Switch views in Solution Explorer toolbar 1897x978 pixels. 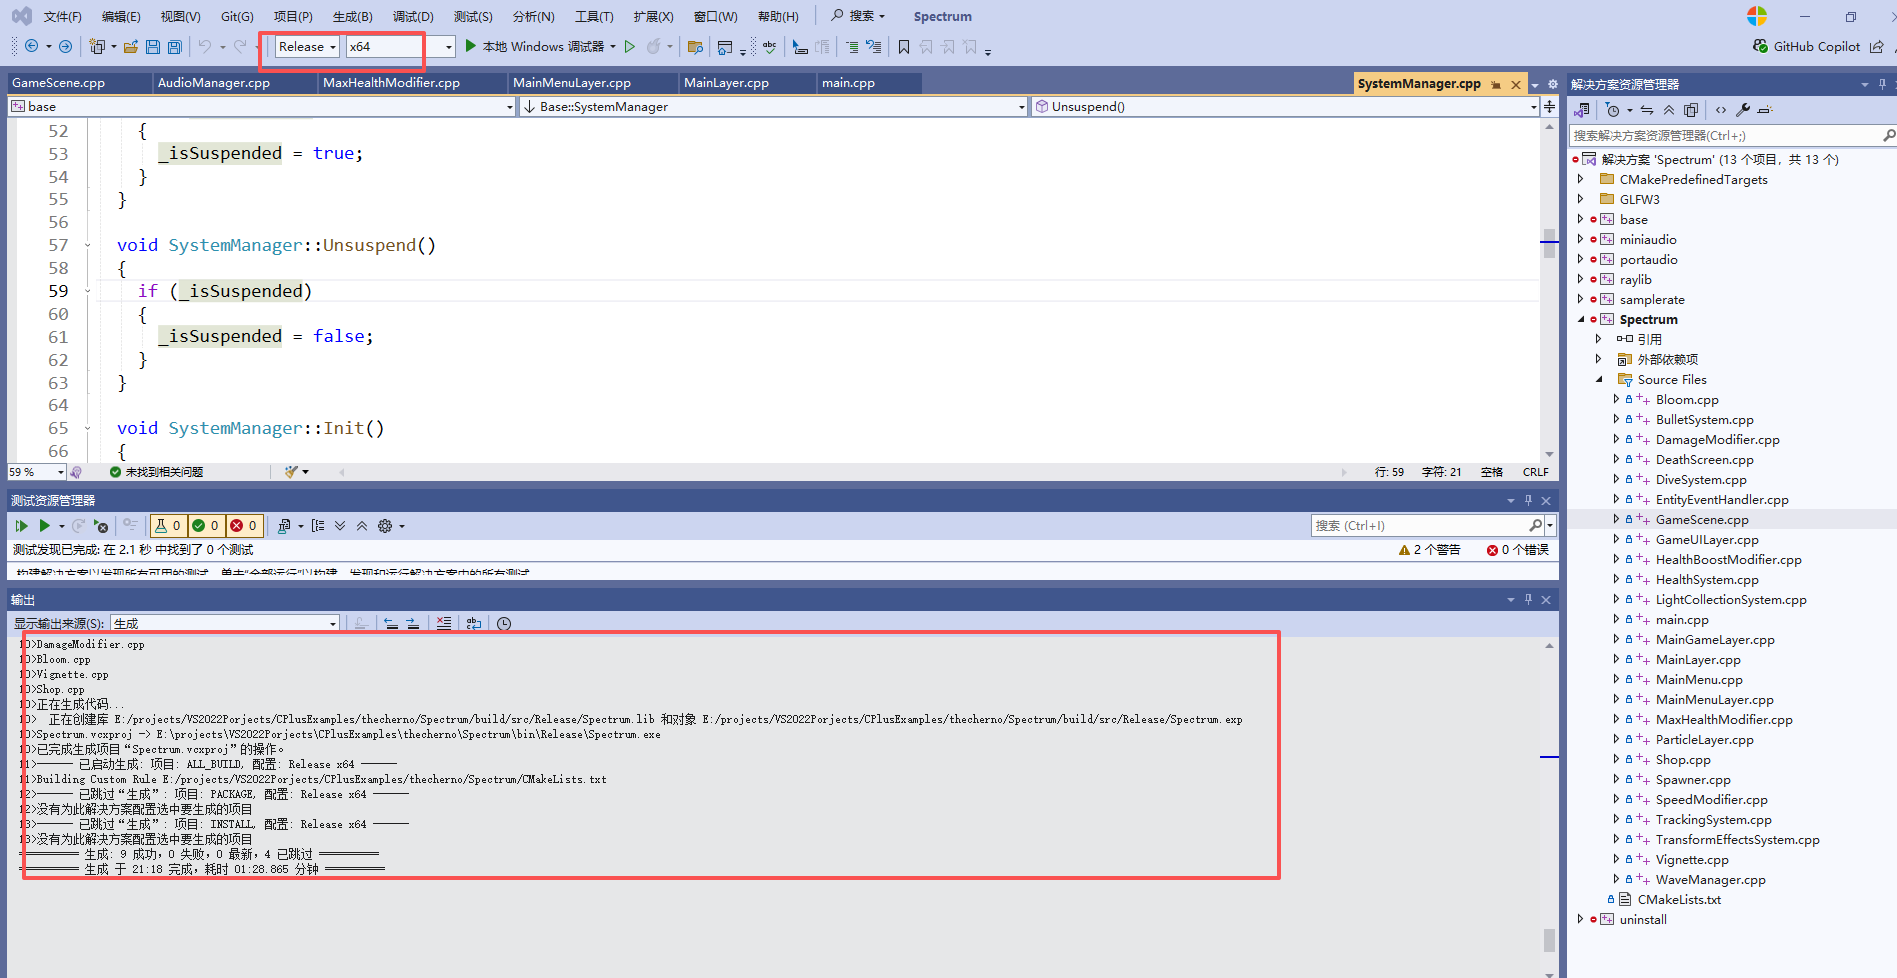point(1582,110)
